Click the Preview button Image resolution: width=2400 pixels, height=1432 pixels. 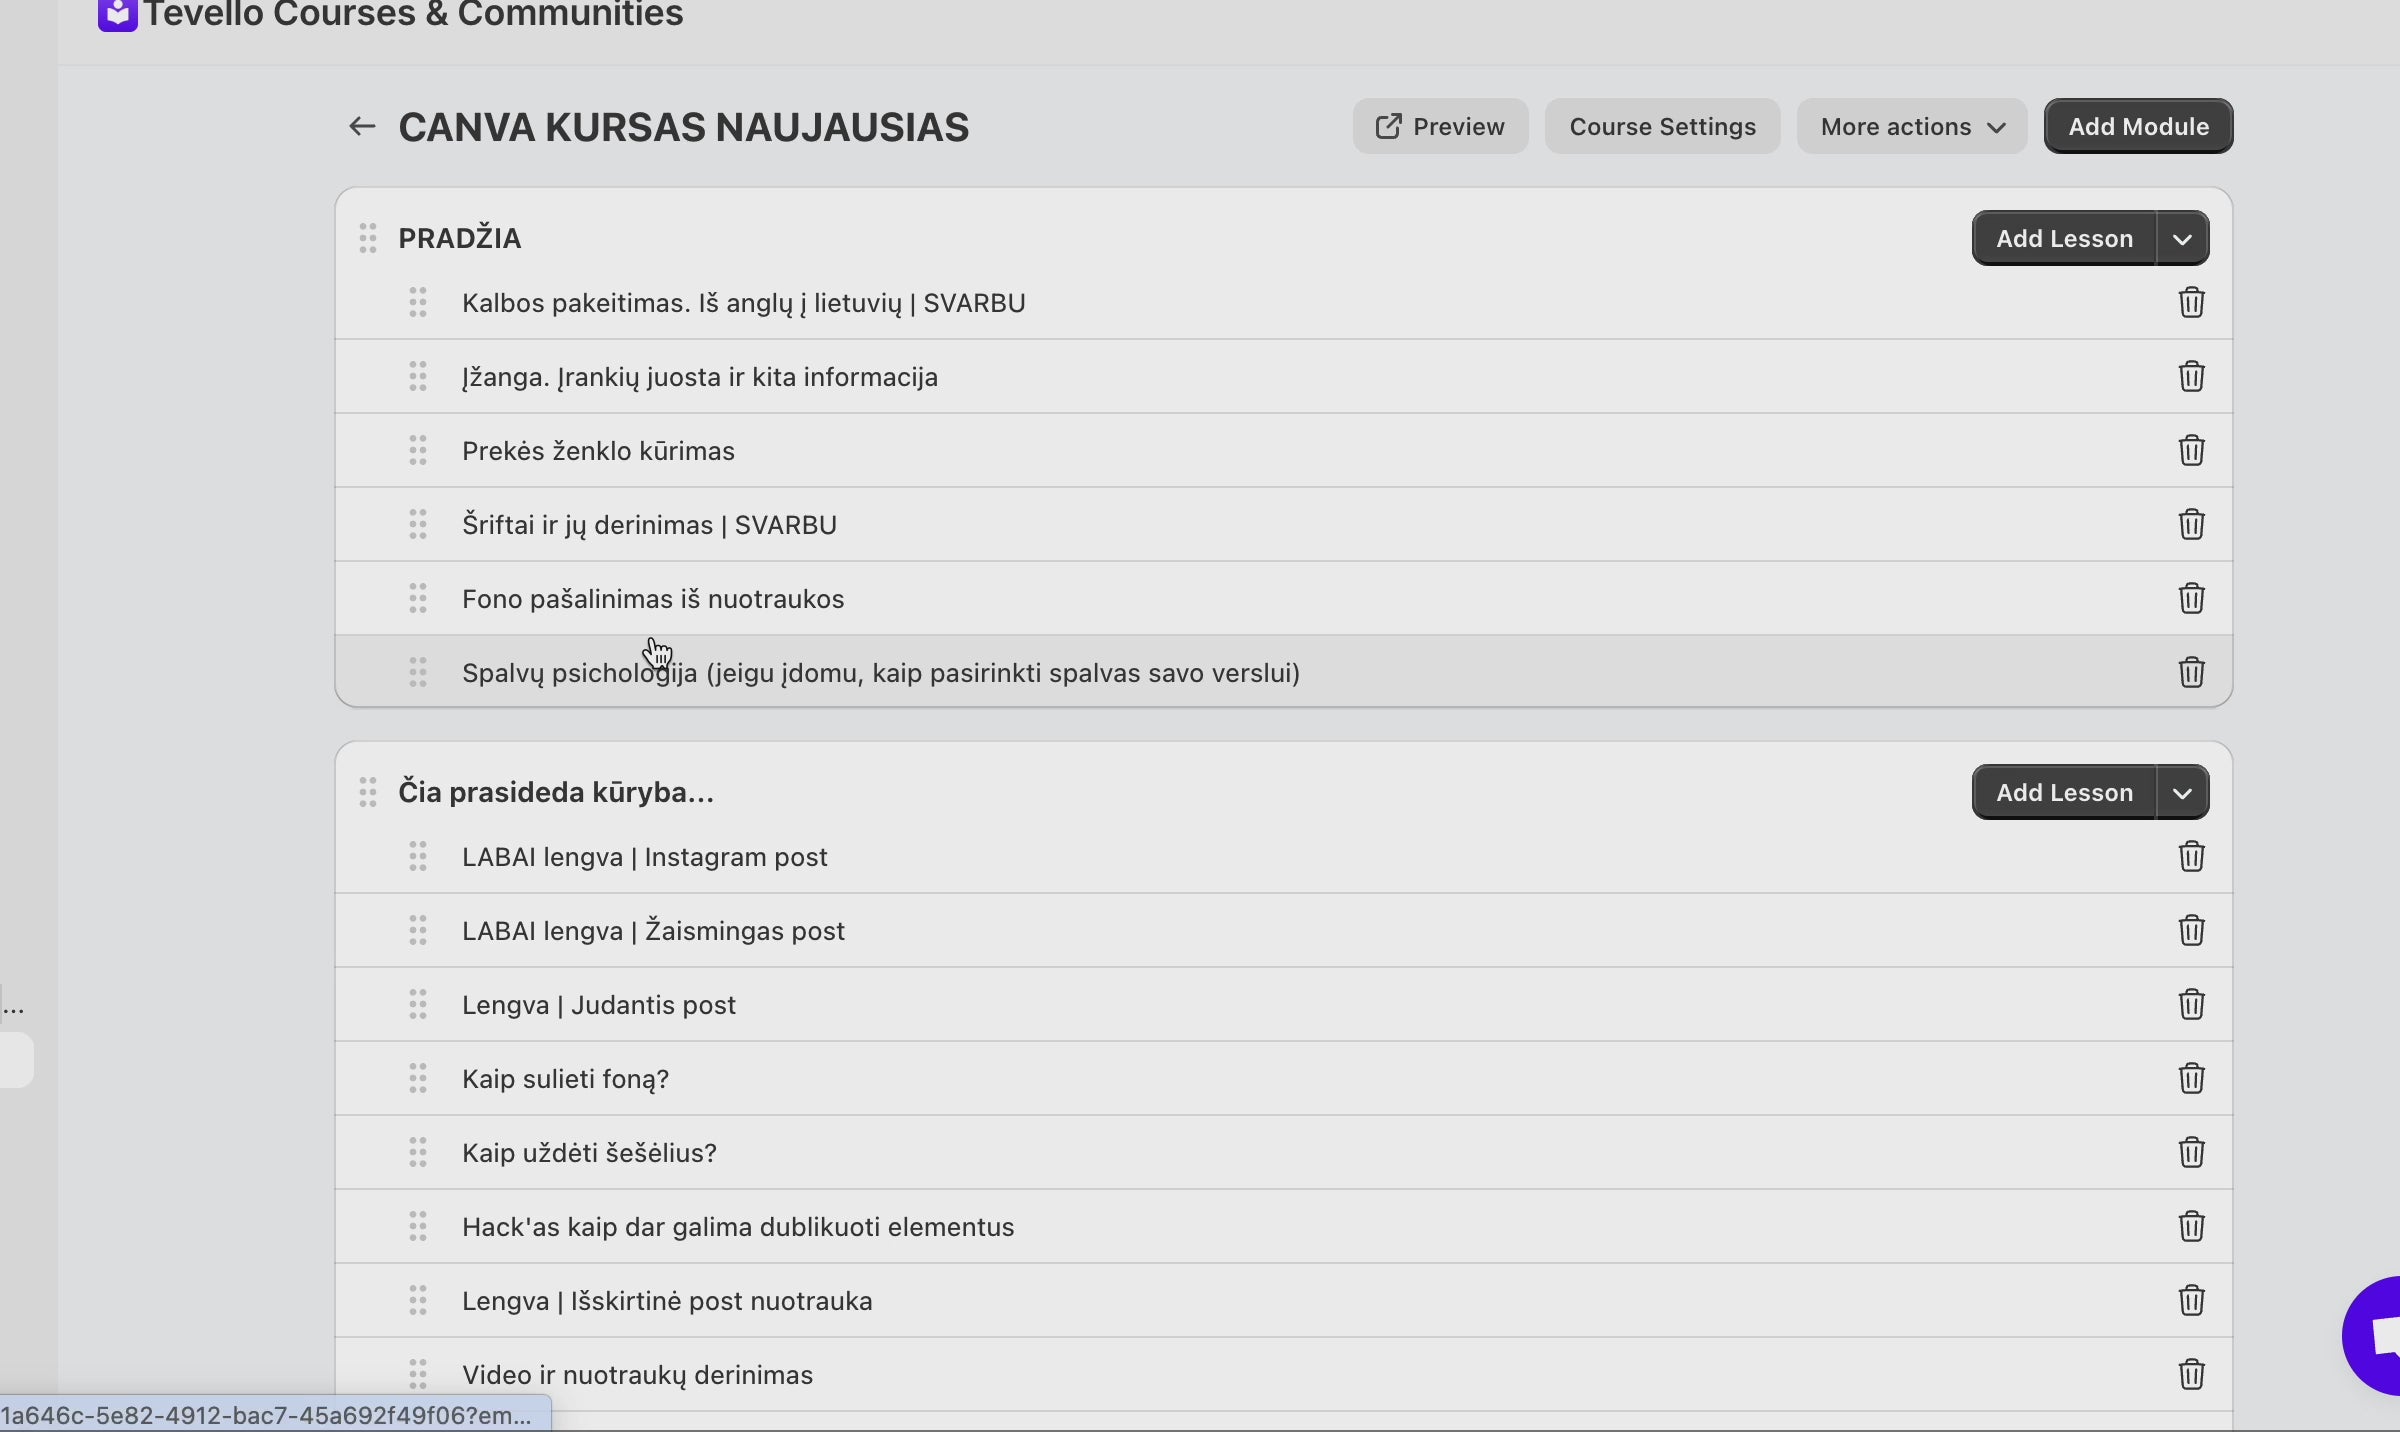coord(1440,126)
